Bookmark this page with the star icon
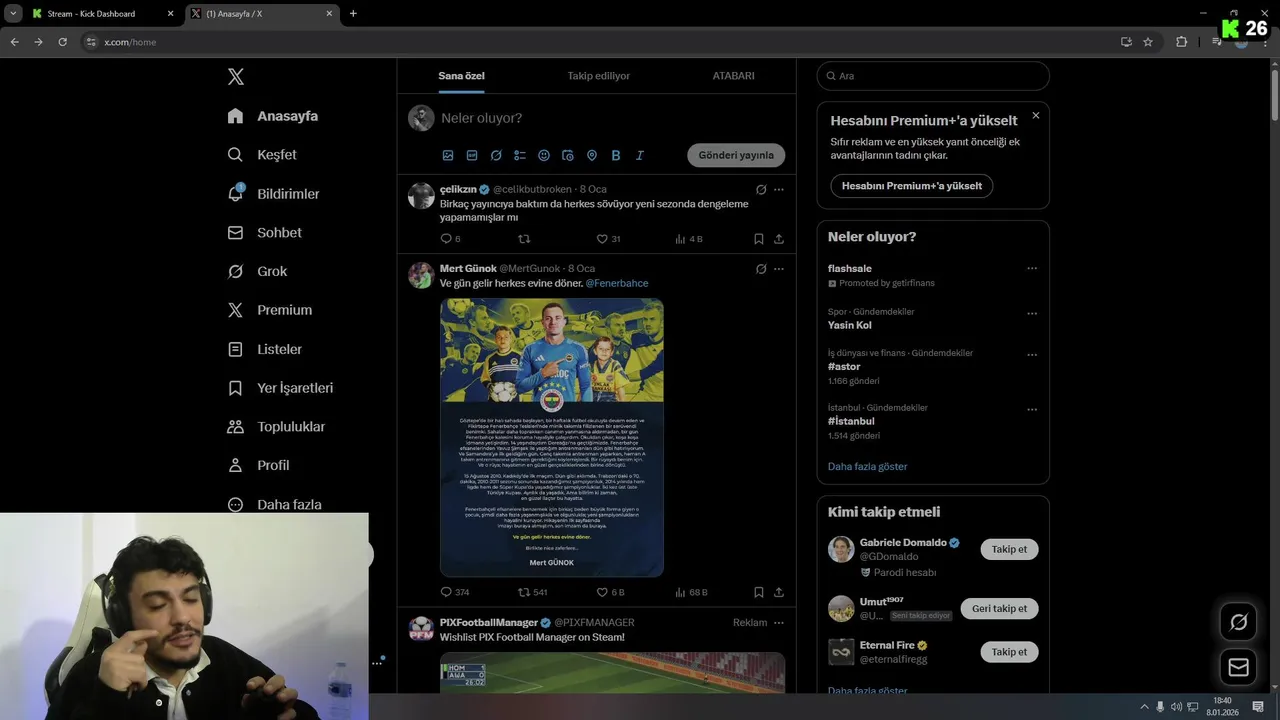This screenshot has width=1280, height=720. click(1148, 42)
